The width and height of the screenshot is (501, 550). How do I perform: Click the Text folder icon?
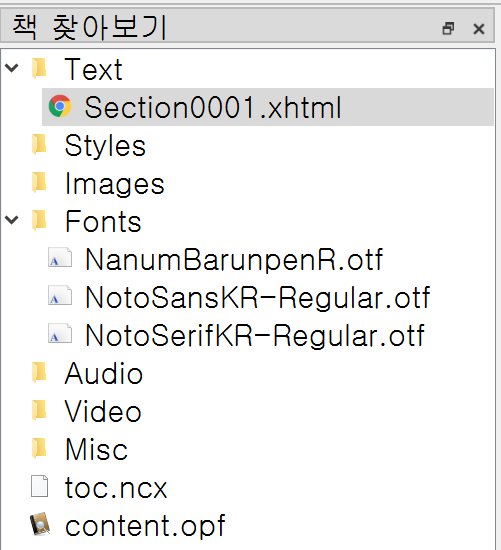pos(39,68)
